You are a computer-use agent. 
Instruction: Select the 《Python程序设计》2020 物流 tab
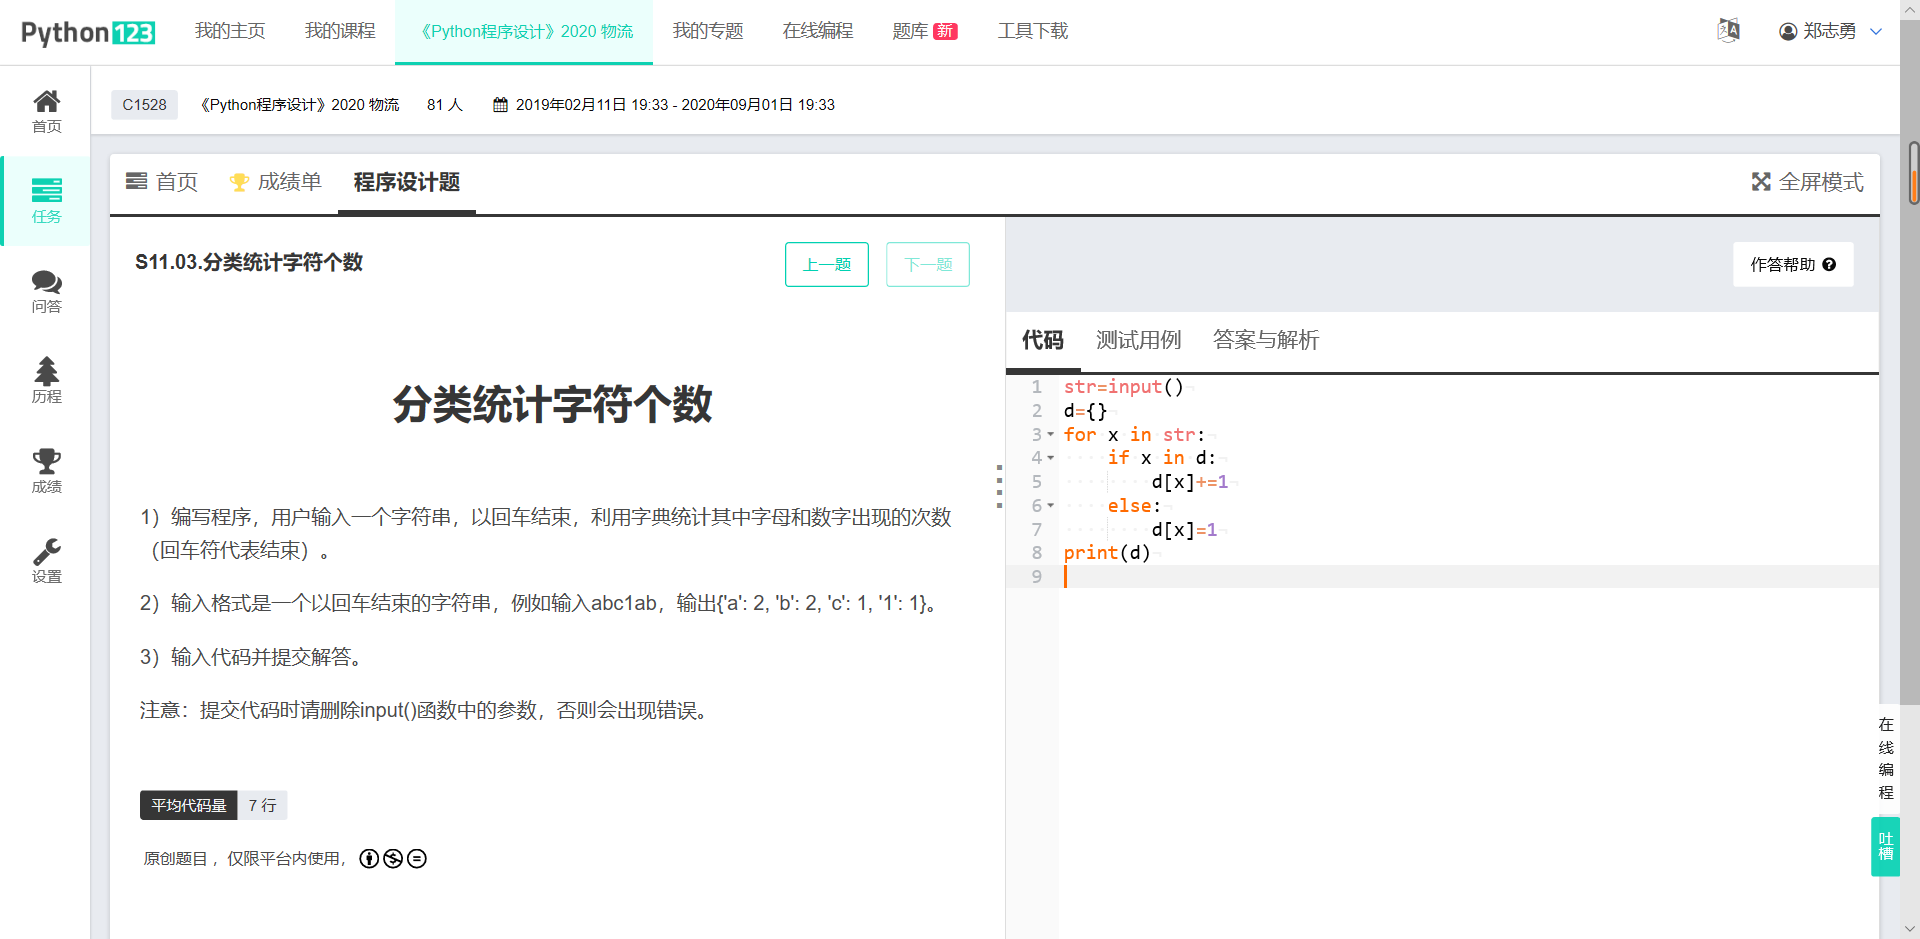(524, 32)
